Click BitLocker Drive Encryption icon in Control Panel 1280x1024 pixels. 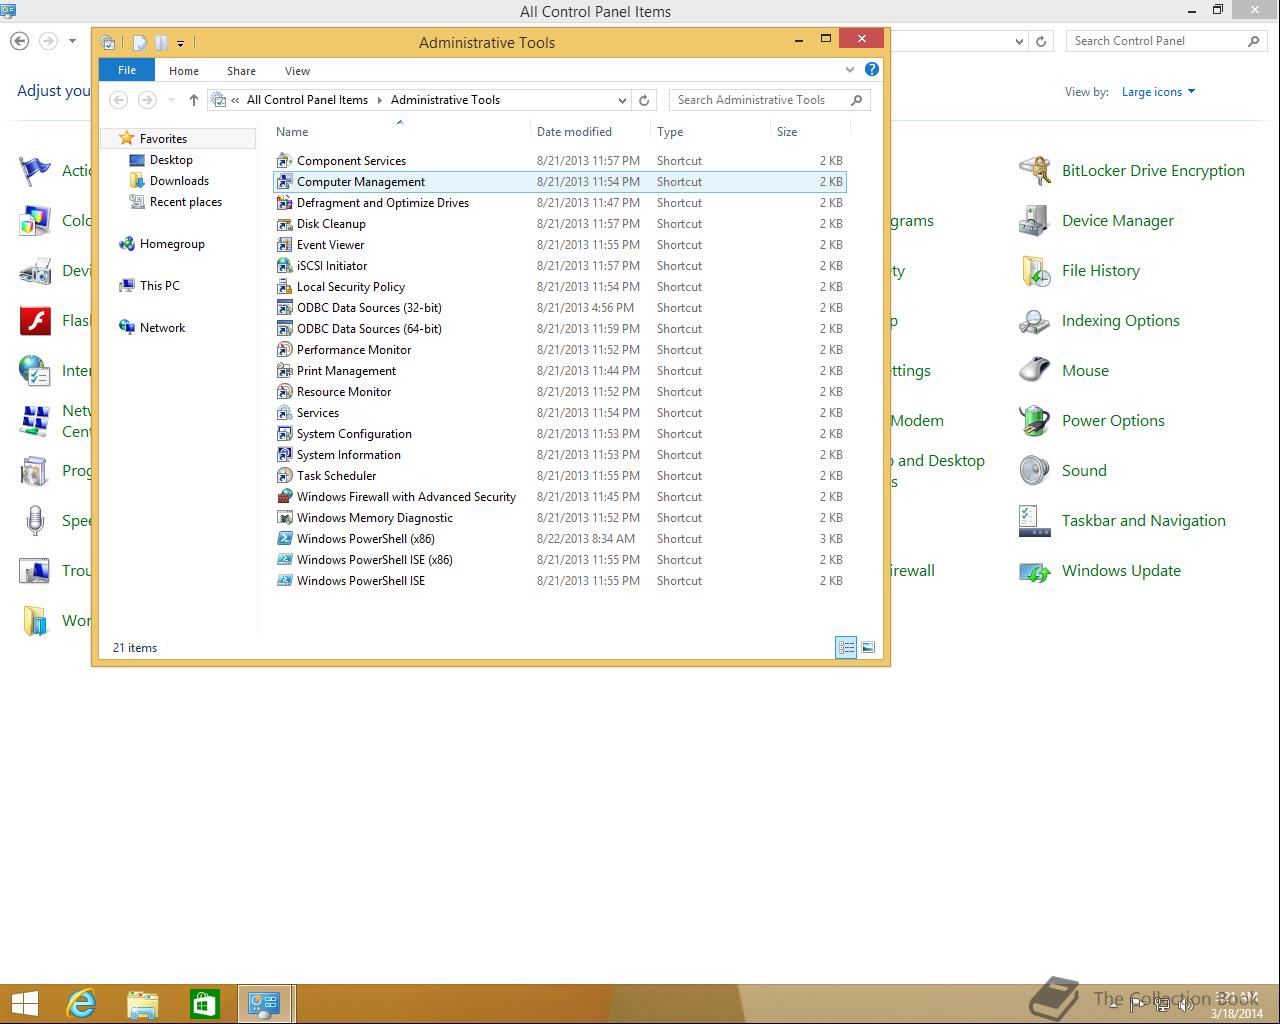coord(1035,171)
